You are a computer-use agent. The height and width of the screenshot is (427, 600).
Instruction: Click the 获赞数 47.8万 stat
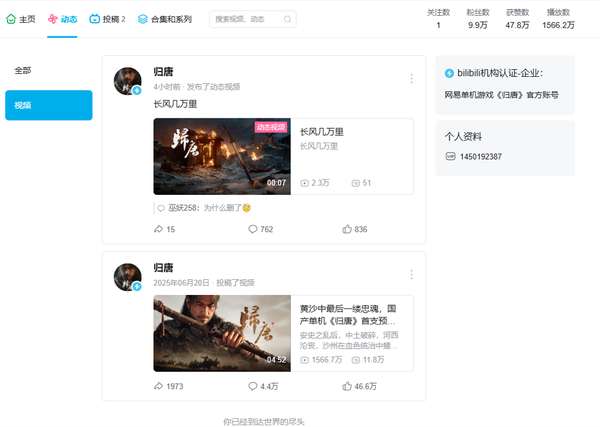(x=517, y=19)
